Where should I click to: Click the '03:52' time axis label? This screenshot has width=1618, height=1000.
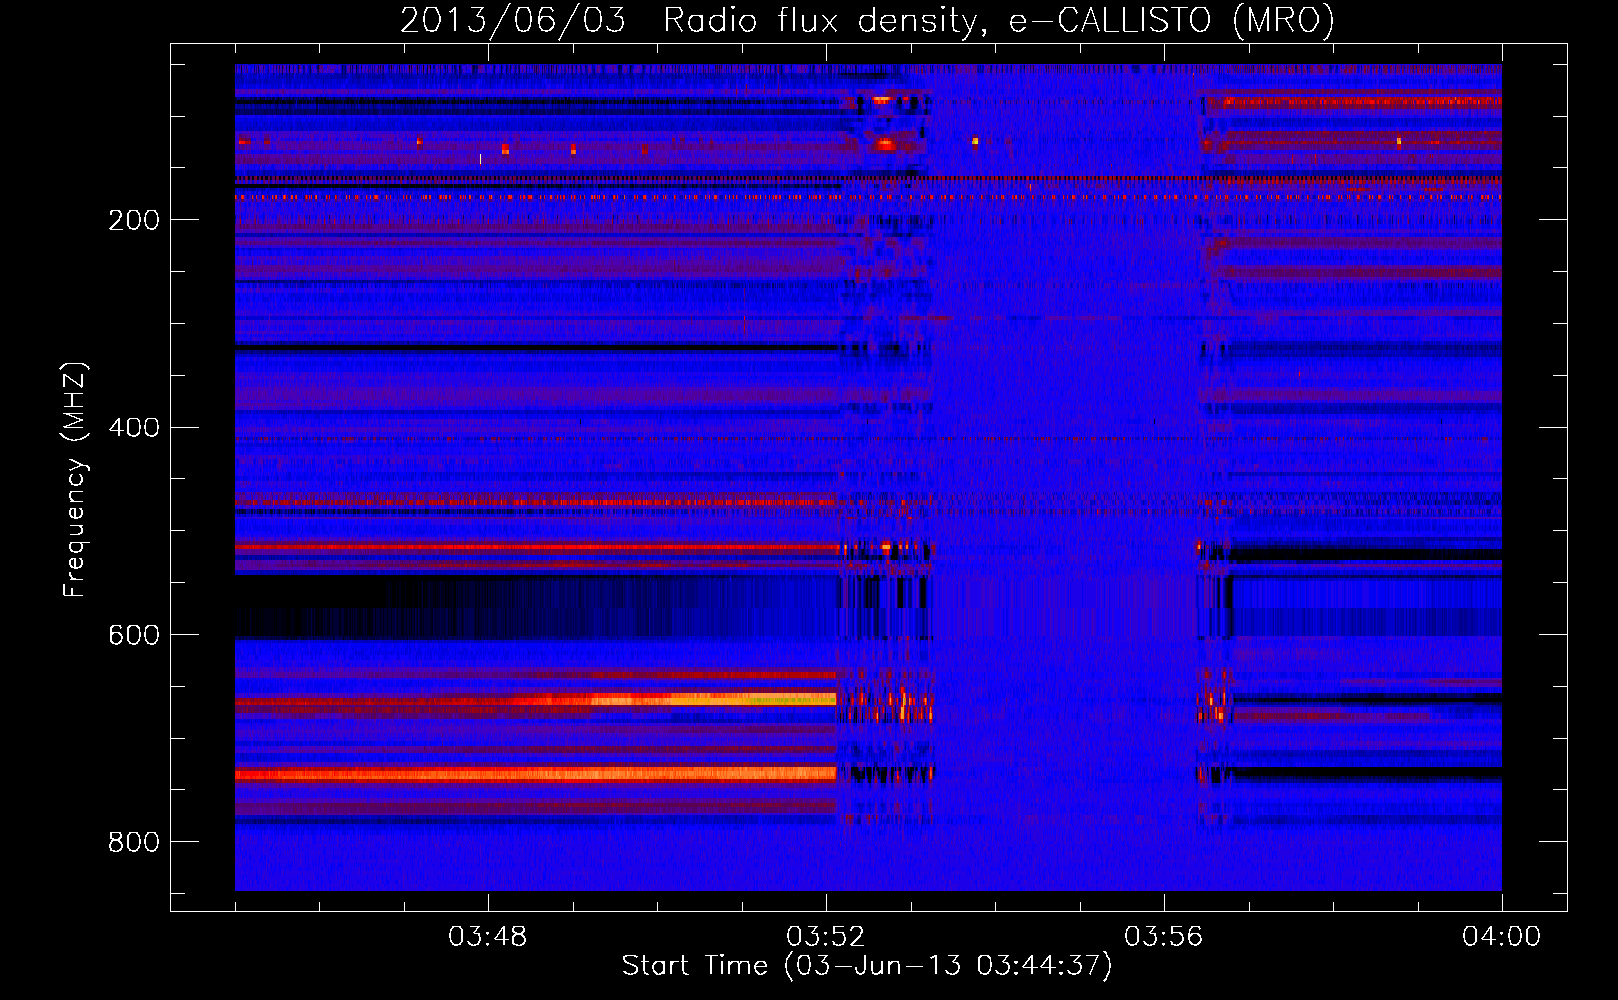(825, 937)
